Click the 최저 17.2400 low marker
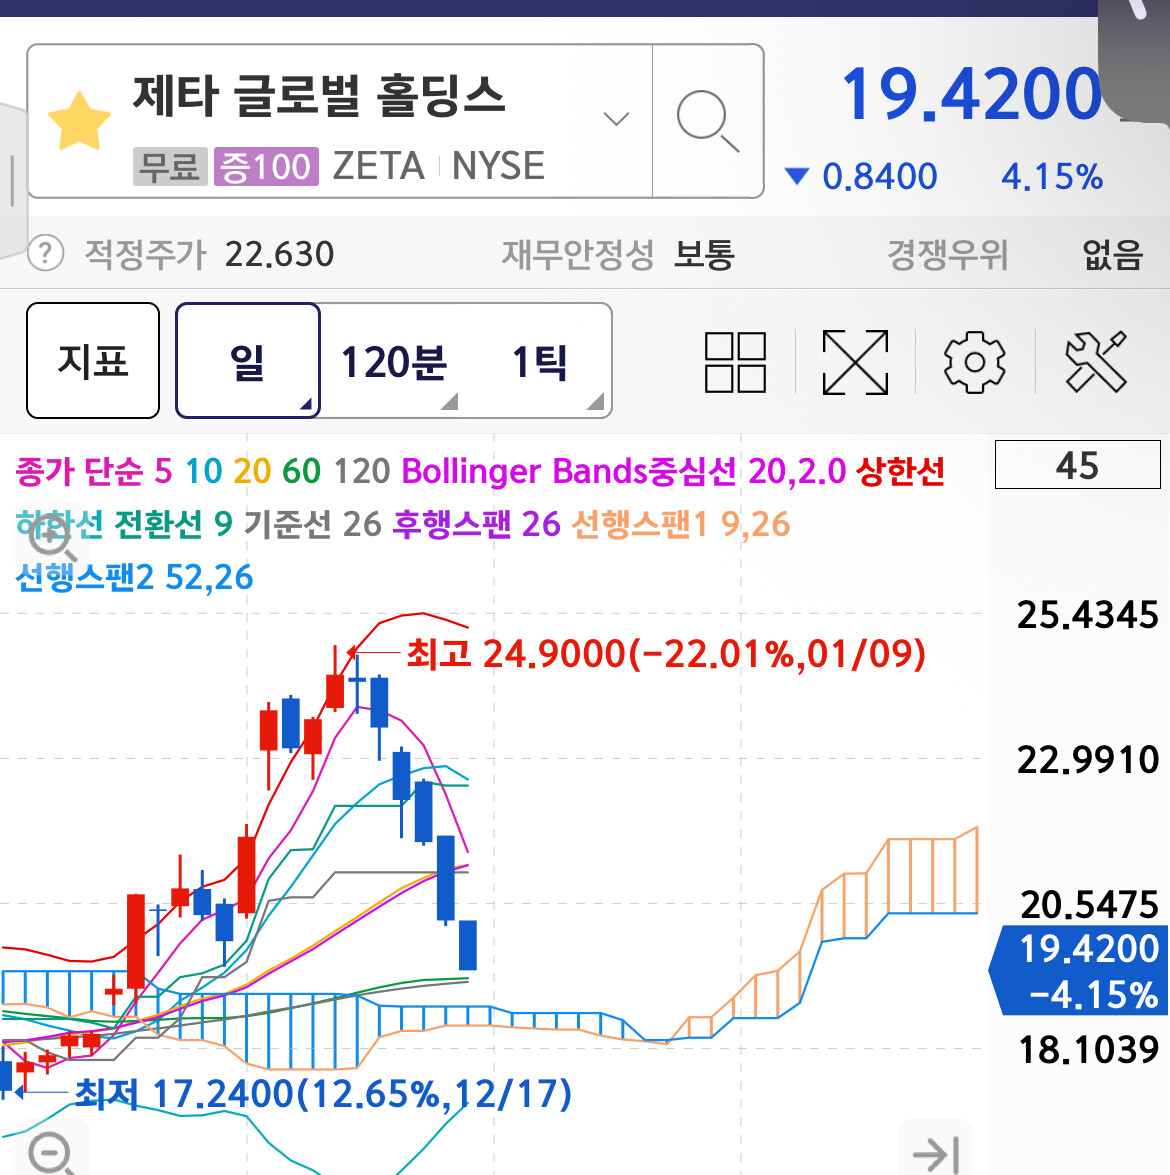 323,1093
